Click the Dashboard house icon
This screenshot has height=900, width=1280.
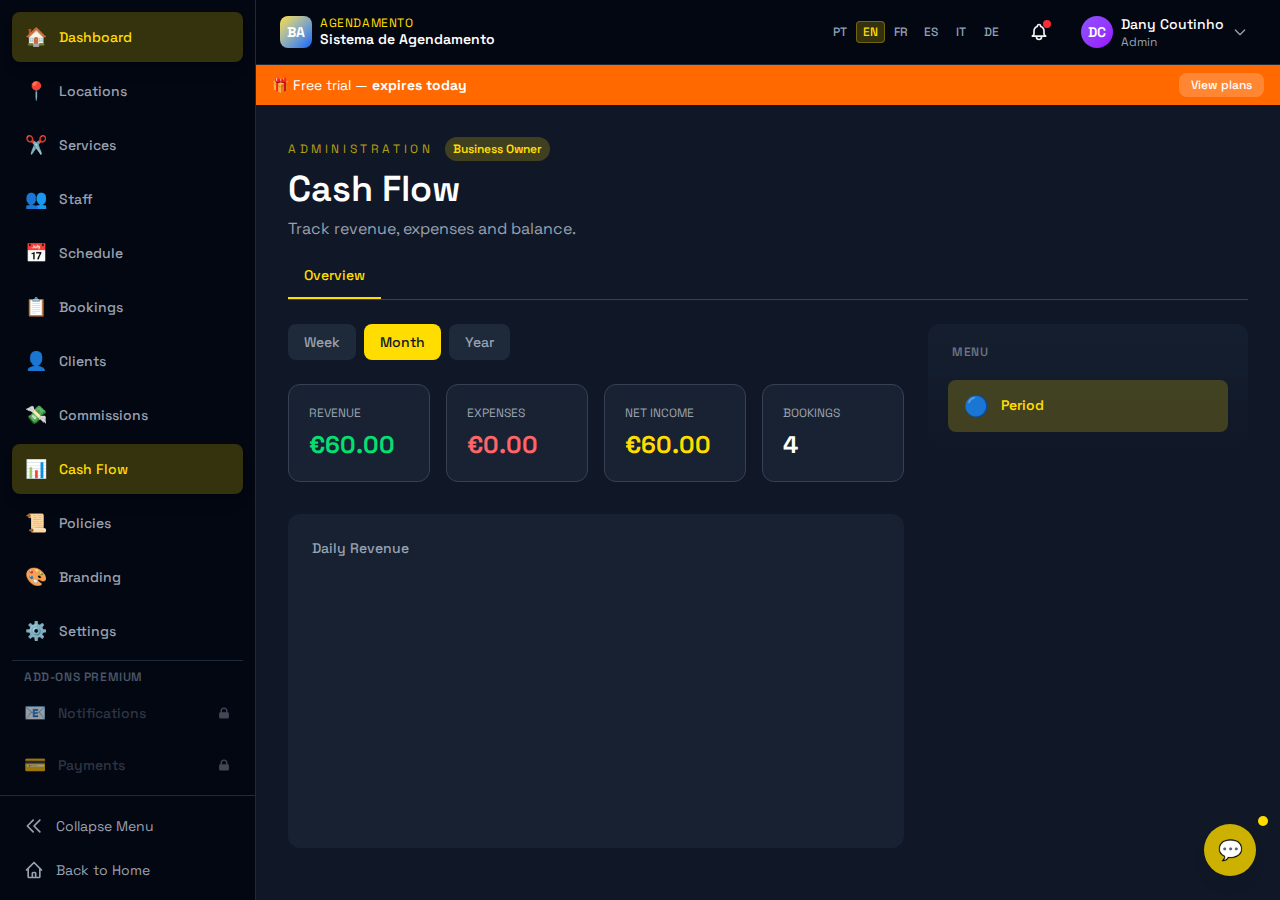36,37
